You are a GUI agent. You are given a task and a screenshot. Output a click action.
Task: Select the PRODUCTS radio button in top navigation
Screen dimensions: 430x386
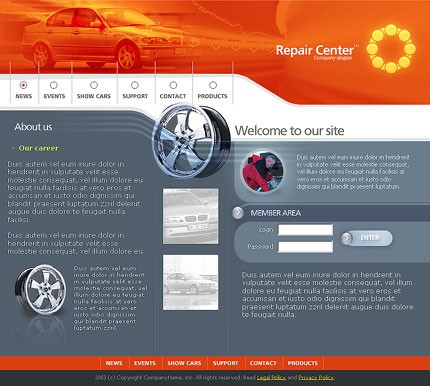coord(213,85)
